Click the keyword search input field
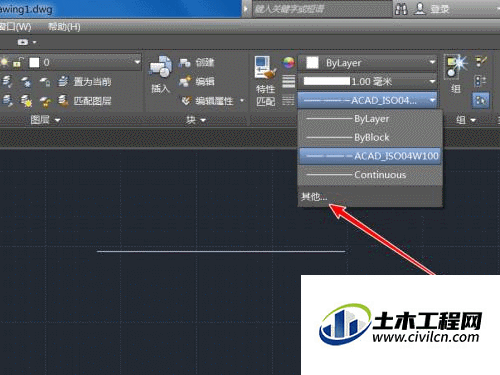The image size is (500, 375). 322,9
